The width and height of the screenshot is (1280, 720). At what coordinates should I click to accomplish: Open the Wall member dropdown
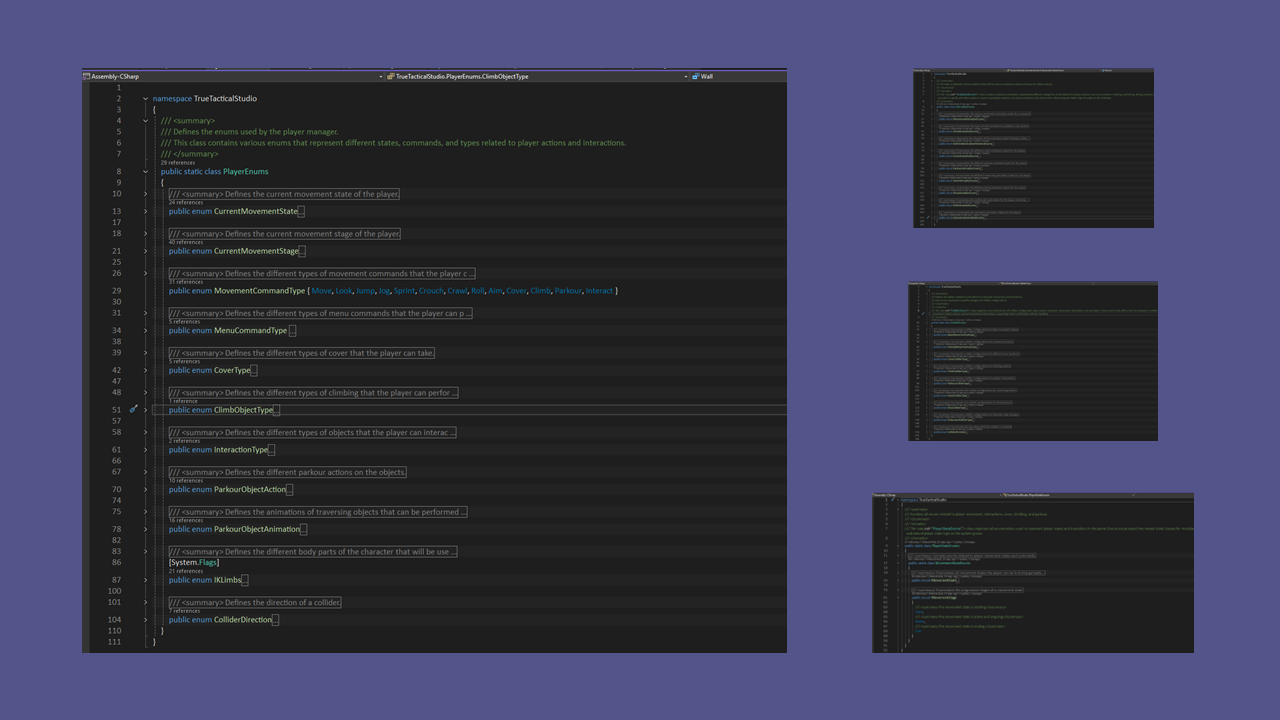click(x=739, y=76)
